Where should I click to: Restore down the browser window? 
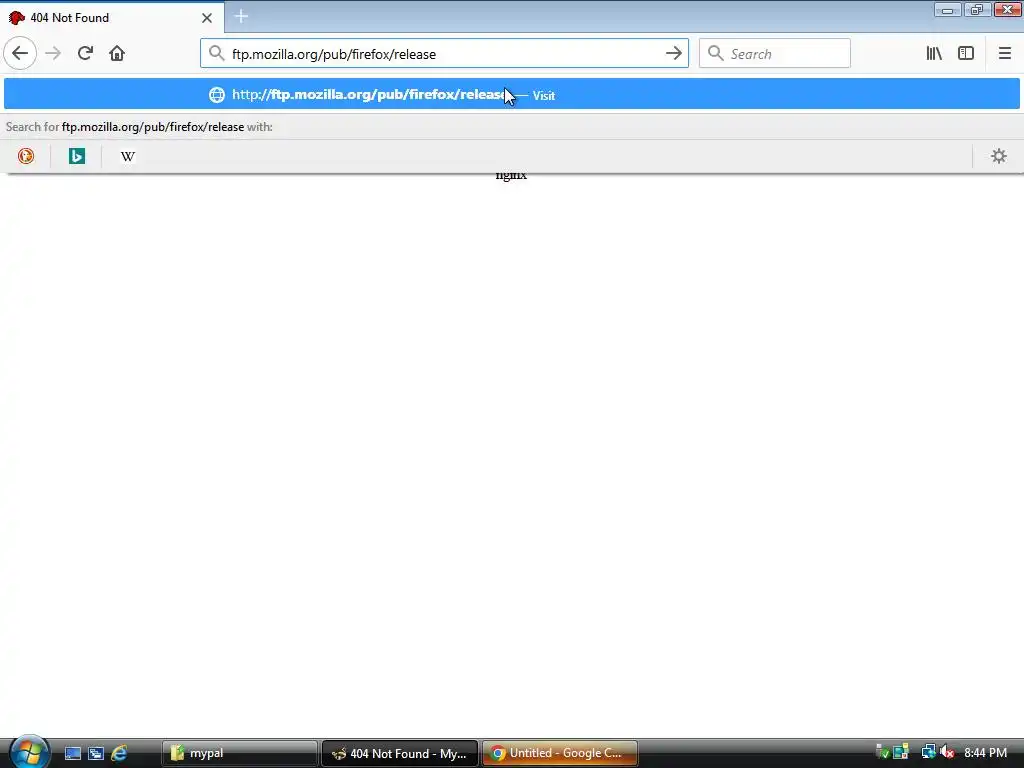click(x=977, y=9)
